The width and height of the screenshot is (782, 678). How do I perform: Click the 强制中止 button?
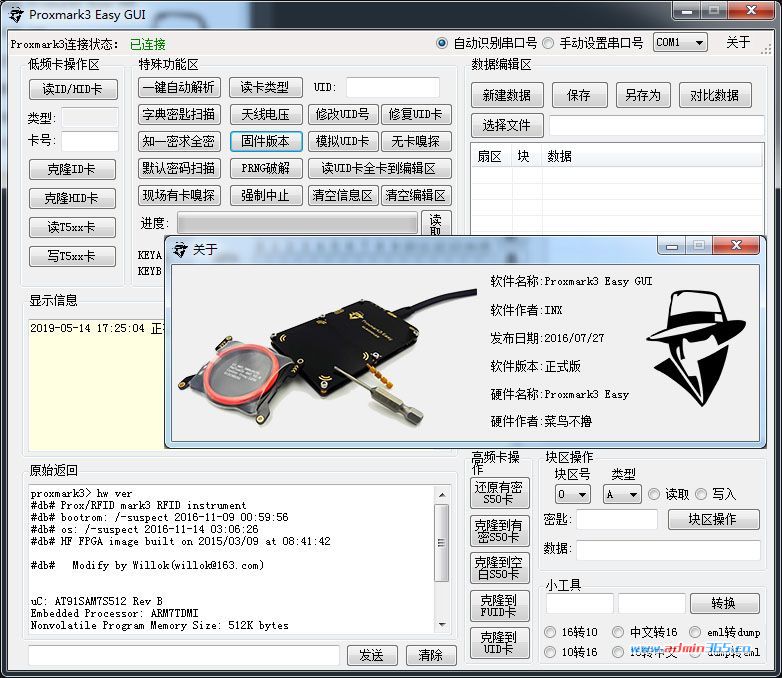tap(265, 195)
